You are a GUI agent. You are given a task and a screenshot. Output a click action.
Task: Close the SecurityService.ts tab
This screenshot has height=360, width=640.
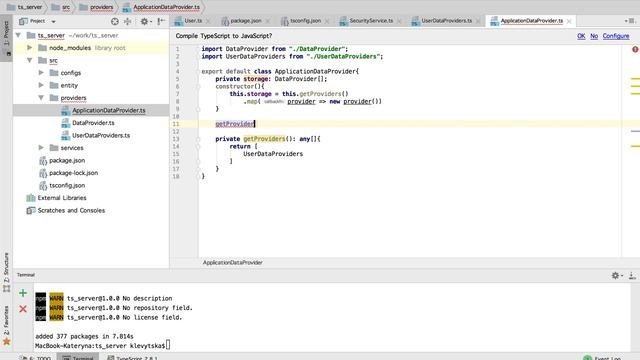pos(399,21)
